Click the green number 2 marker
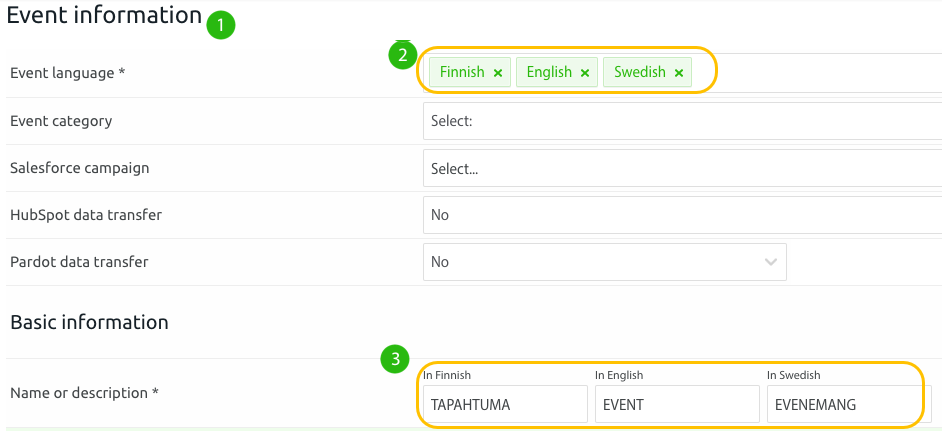Viewport: 942px width, 431px height. click(x=403, y=55)
